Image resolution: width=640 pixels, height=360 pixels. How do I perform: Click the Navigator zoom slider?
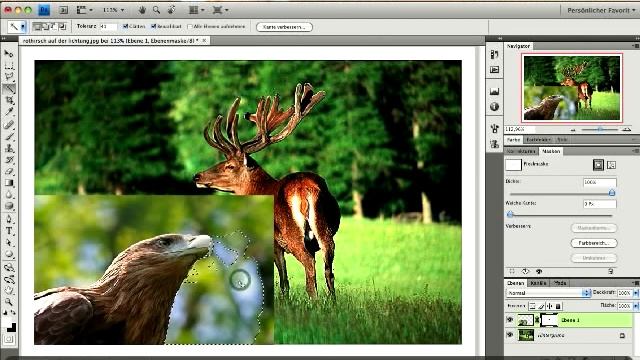(x=600, y=129)
